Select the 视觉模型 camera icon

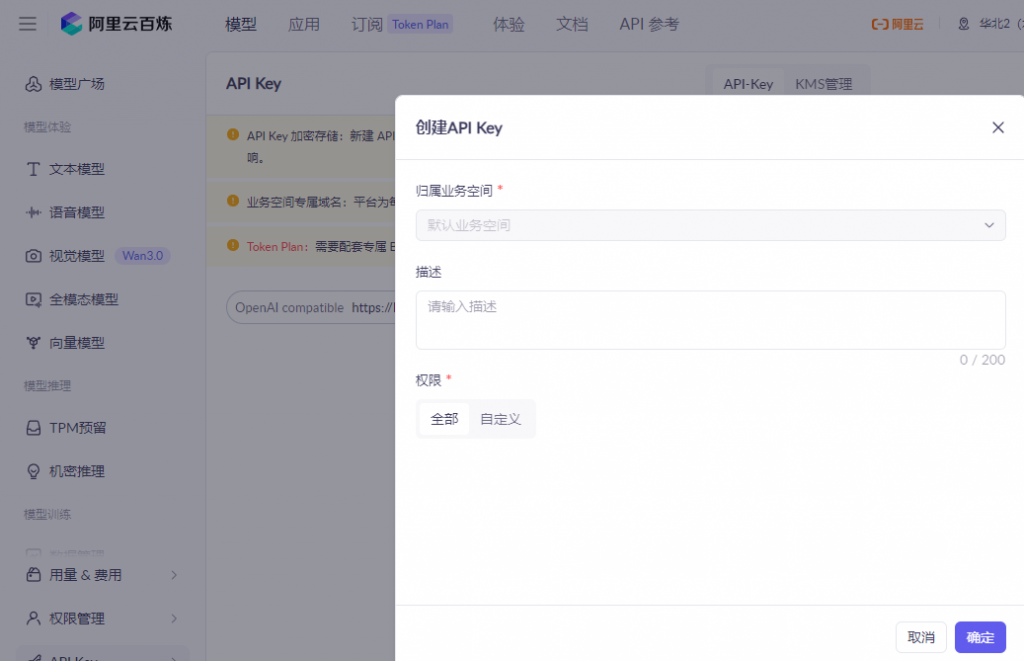[33, 256]
